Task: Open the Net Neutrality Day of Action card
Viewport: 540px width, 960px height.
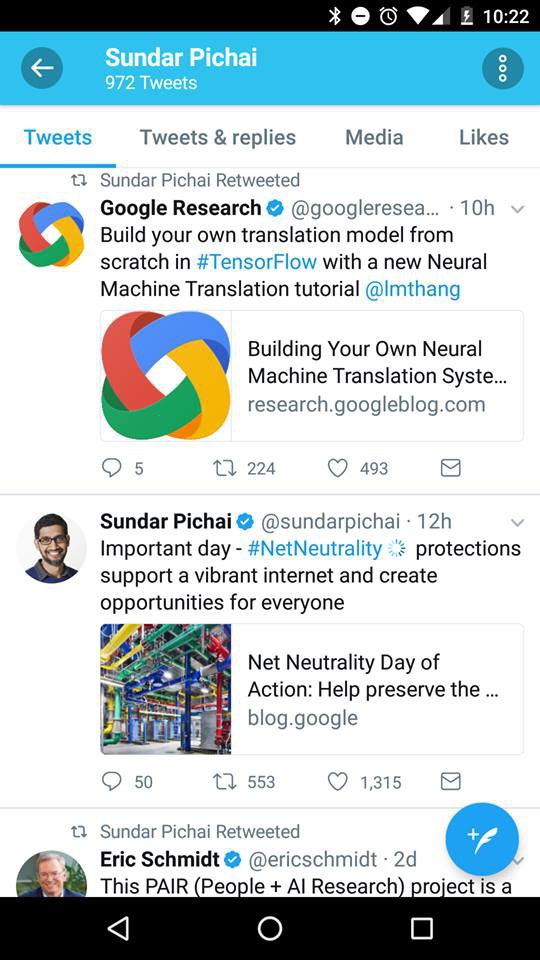Action: point(312,689)
